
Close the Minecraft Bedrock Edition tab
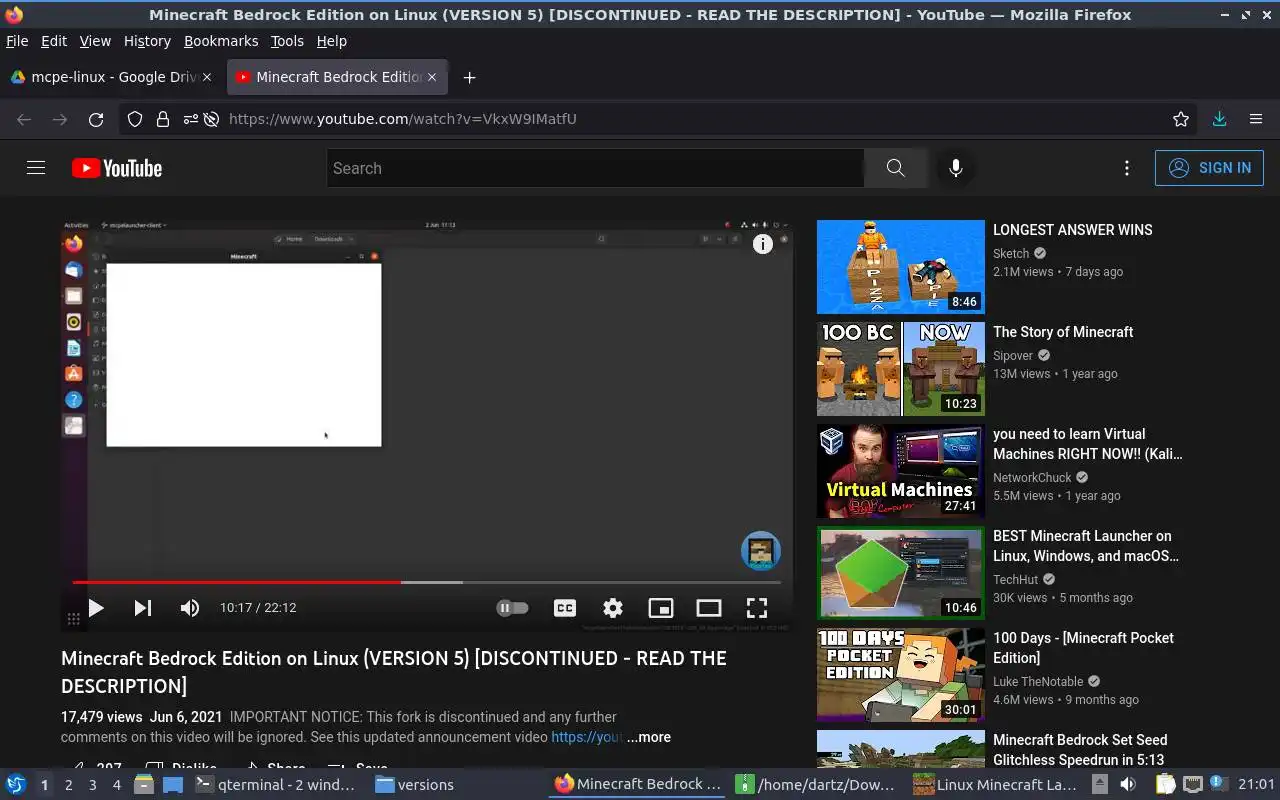[x=432, y=77]
